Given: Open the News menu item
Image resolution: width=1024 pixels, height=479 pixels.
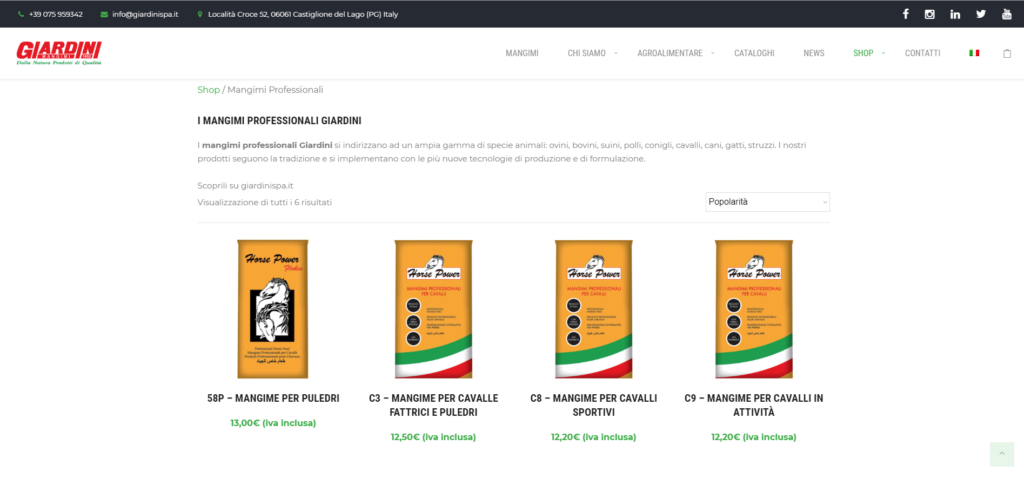Looking at the screenshot, I should click(814, 54).
